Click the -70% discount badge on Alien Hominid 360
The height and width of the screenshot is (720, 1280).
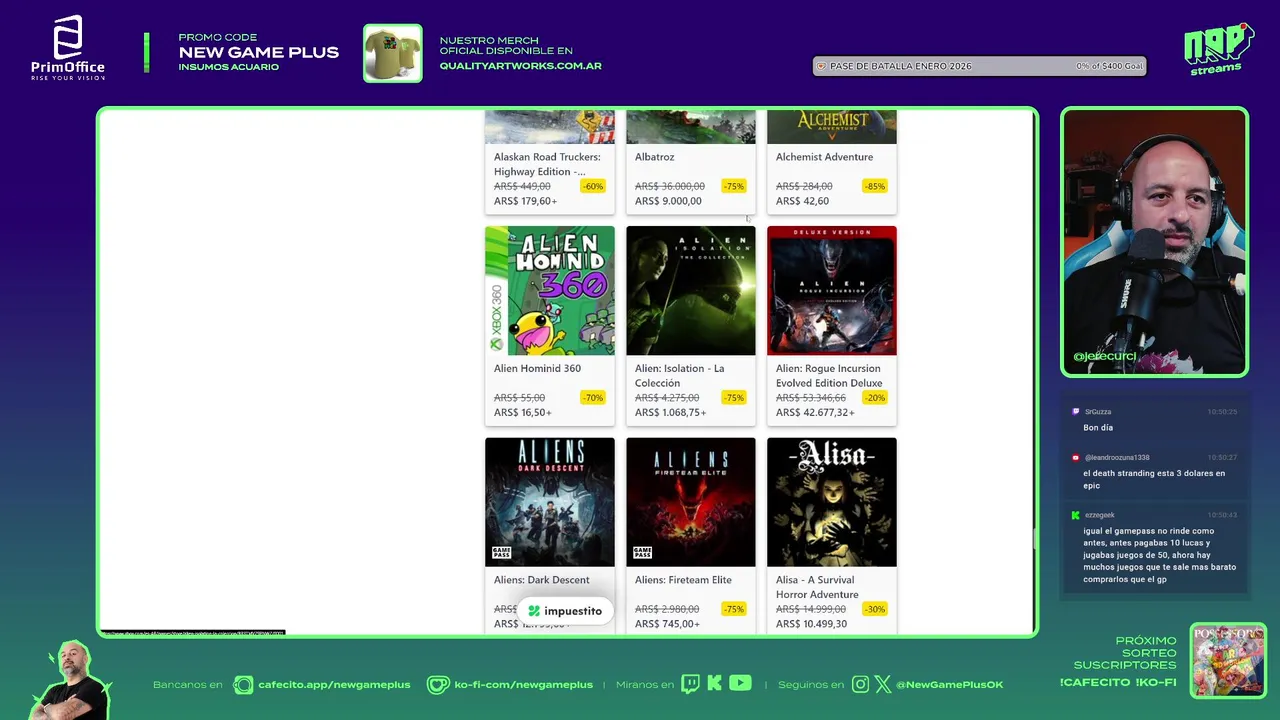593,398
